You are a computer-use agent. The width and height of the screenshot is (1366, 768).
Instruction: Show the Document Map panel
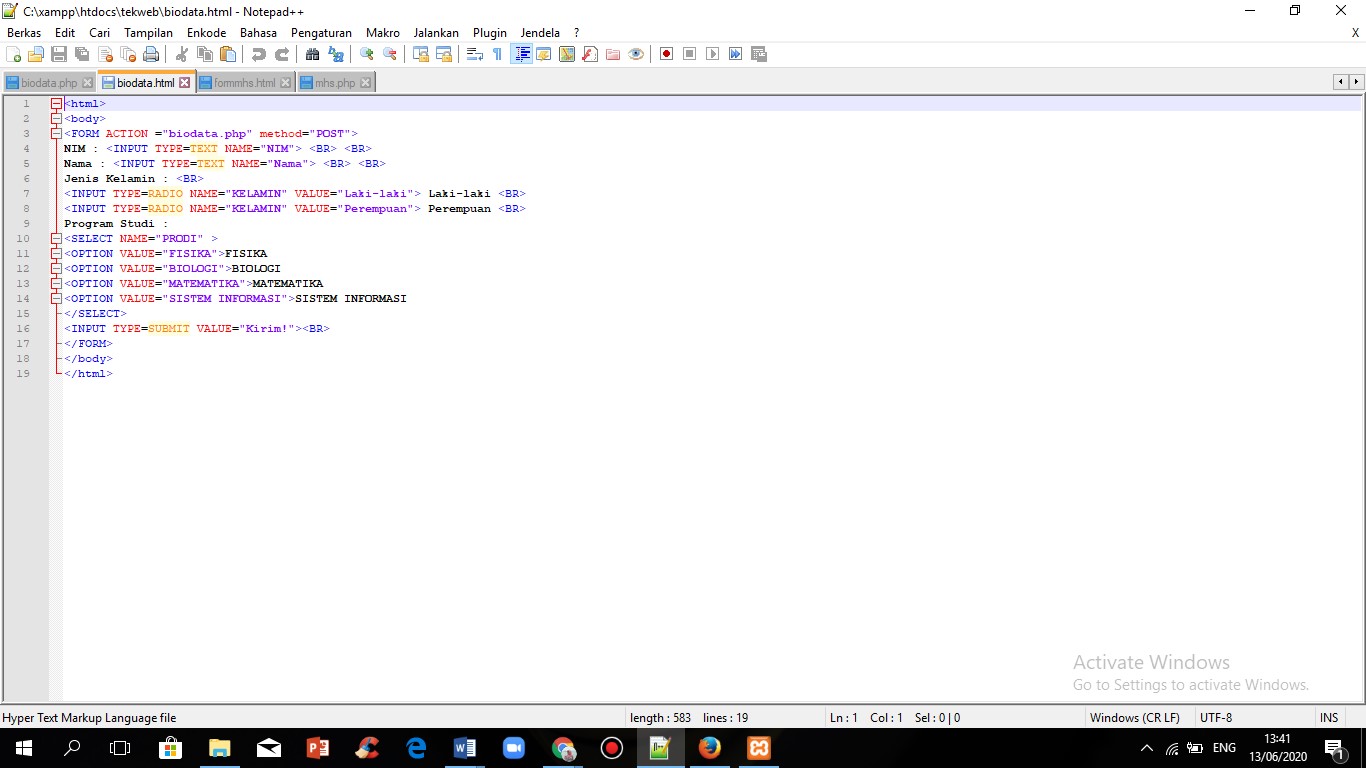click(567, 54)
